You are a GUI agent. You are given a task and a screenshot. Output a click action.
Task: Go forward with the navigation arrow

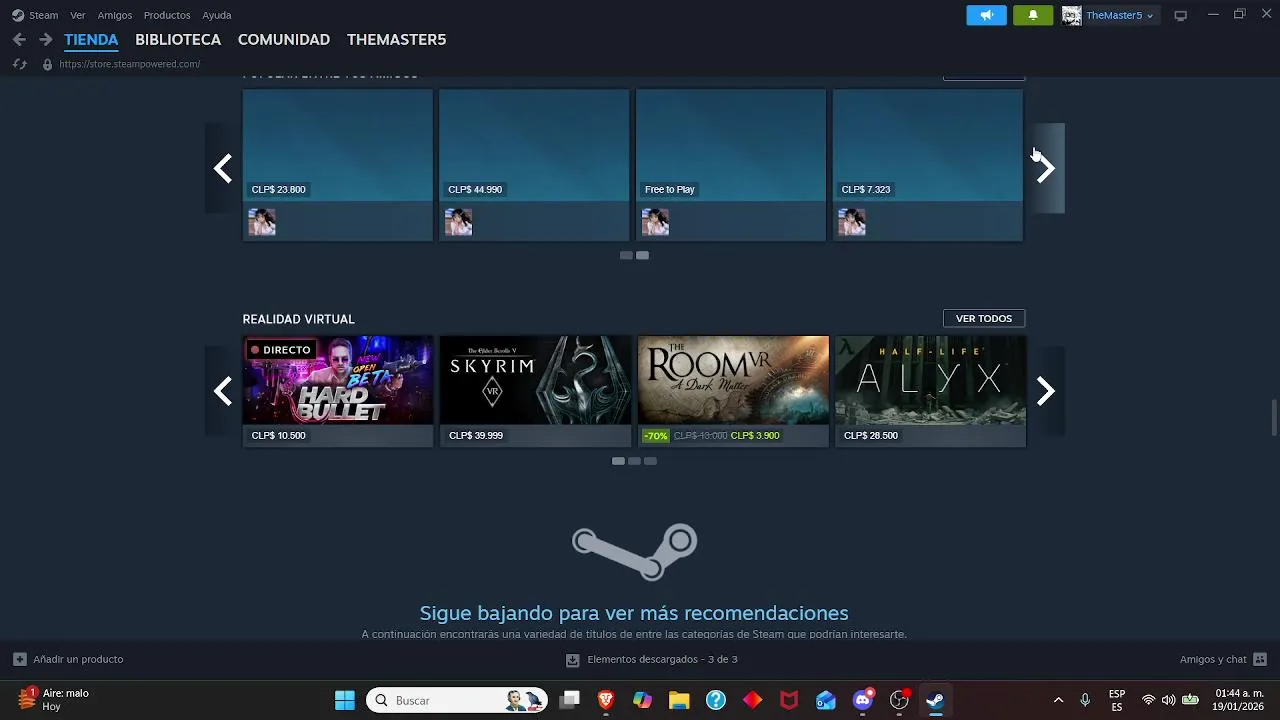45,39
